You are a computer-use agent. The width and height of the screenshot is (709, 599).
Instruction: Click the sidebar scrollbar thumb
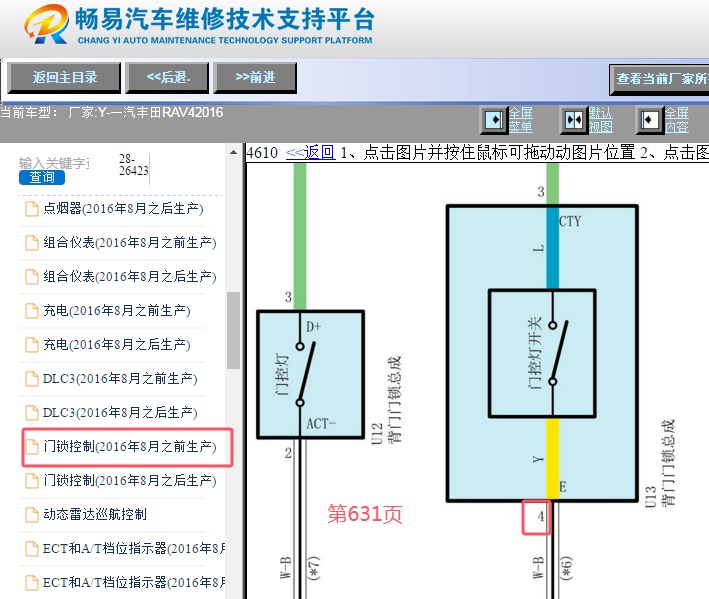click(x=233, y=330)
